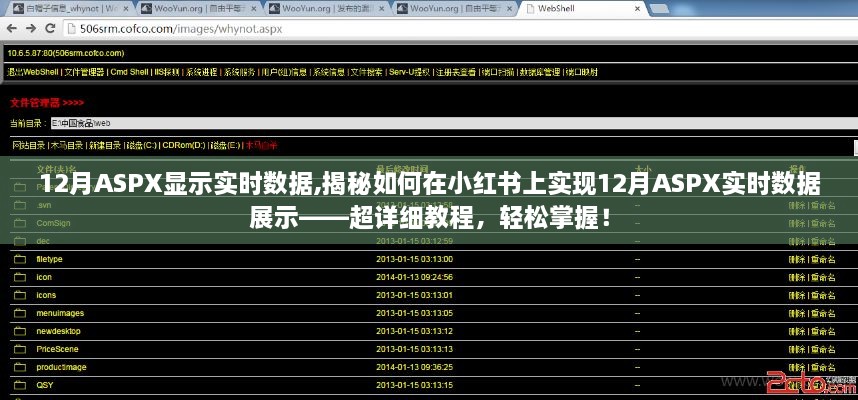This screenshot has height=400, width=858.
Task: Click the URL address bar
Action: [x=460, y=29]
